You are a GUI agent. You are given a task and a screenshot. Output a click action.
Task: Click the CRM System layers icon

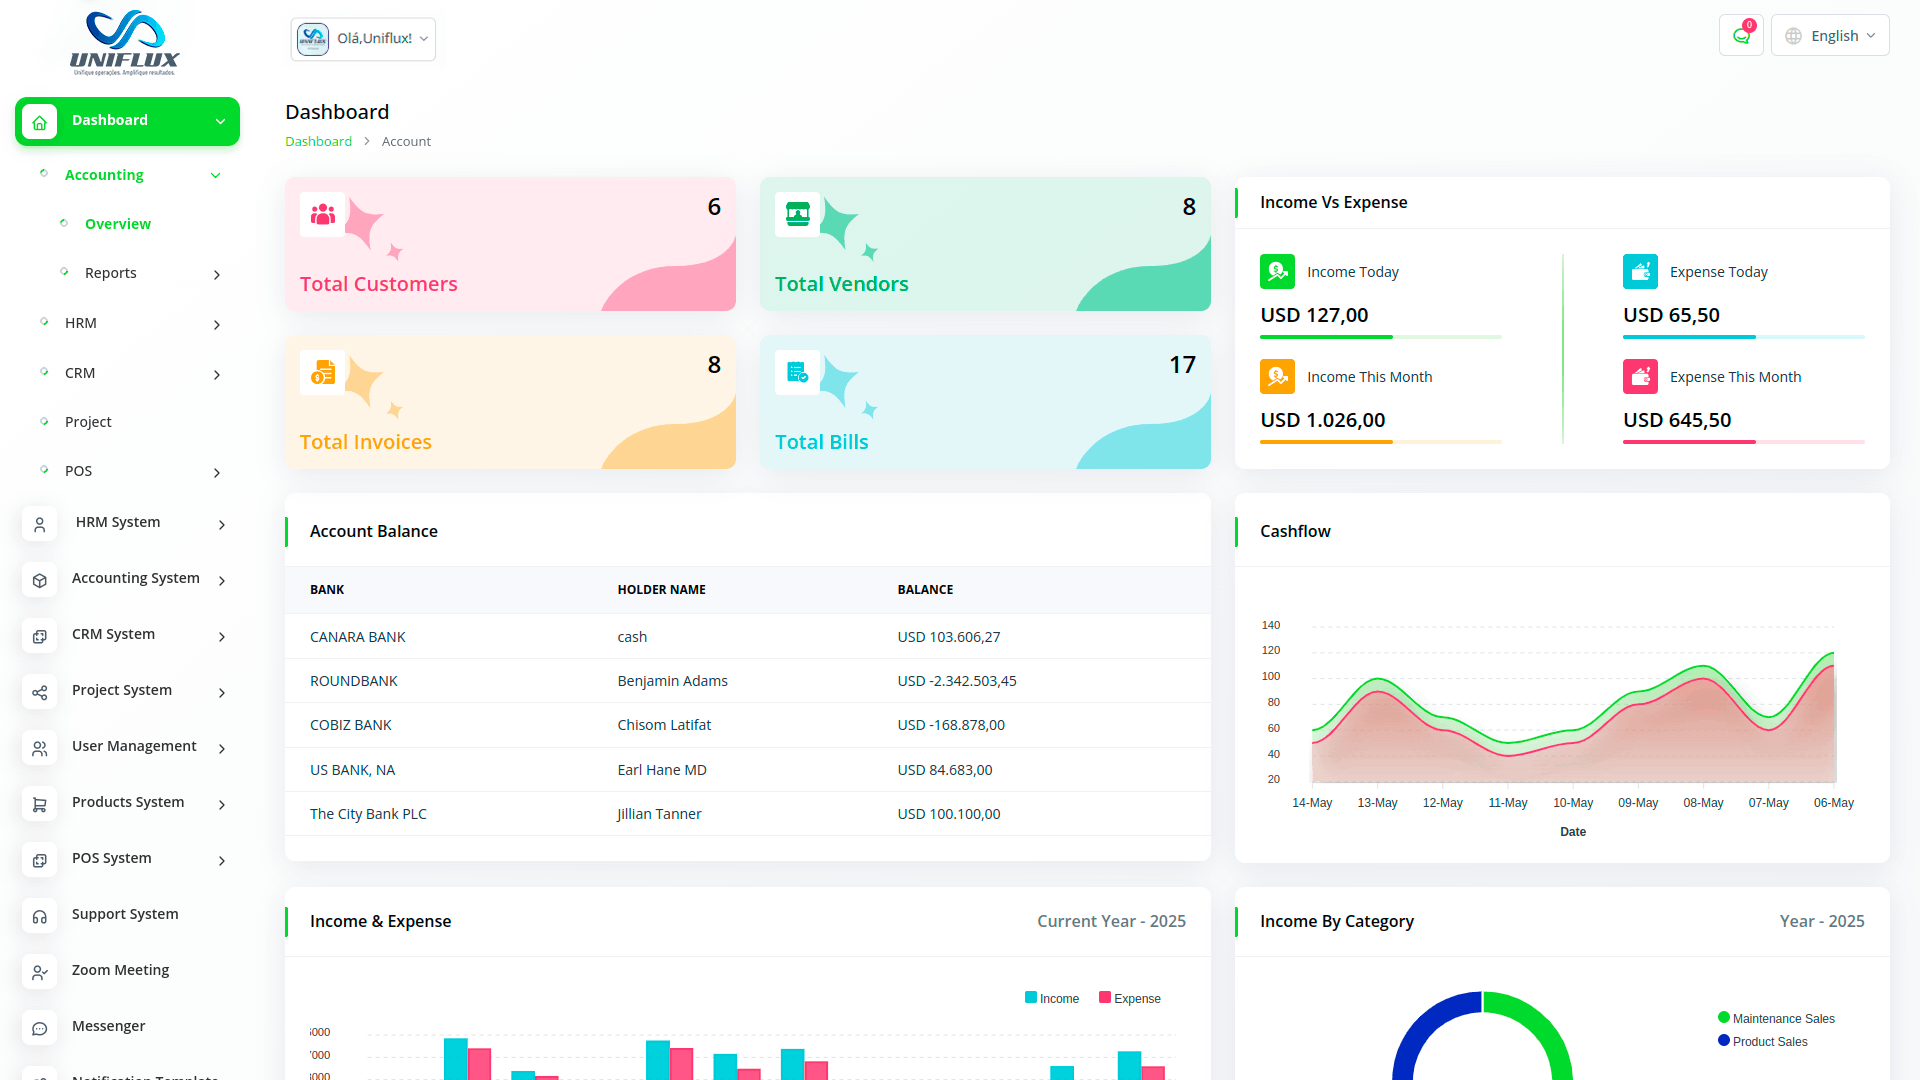(x=40, y=636)
